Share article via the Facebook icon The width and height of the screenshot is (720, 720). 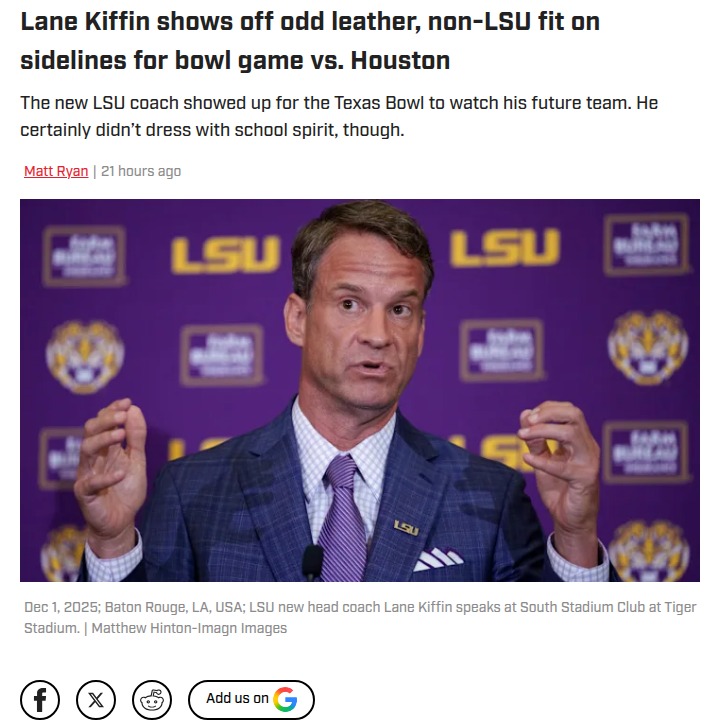coord(40,699)
